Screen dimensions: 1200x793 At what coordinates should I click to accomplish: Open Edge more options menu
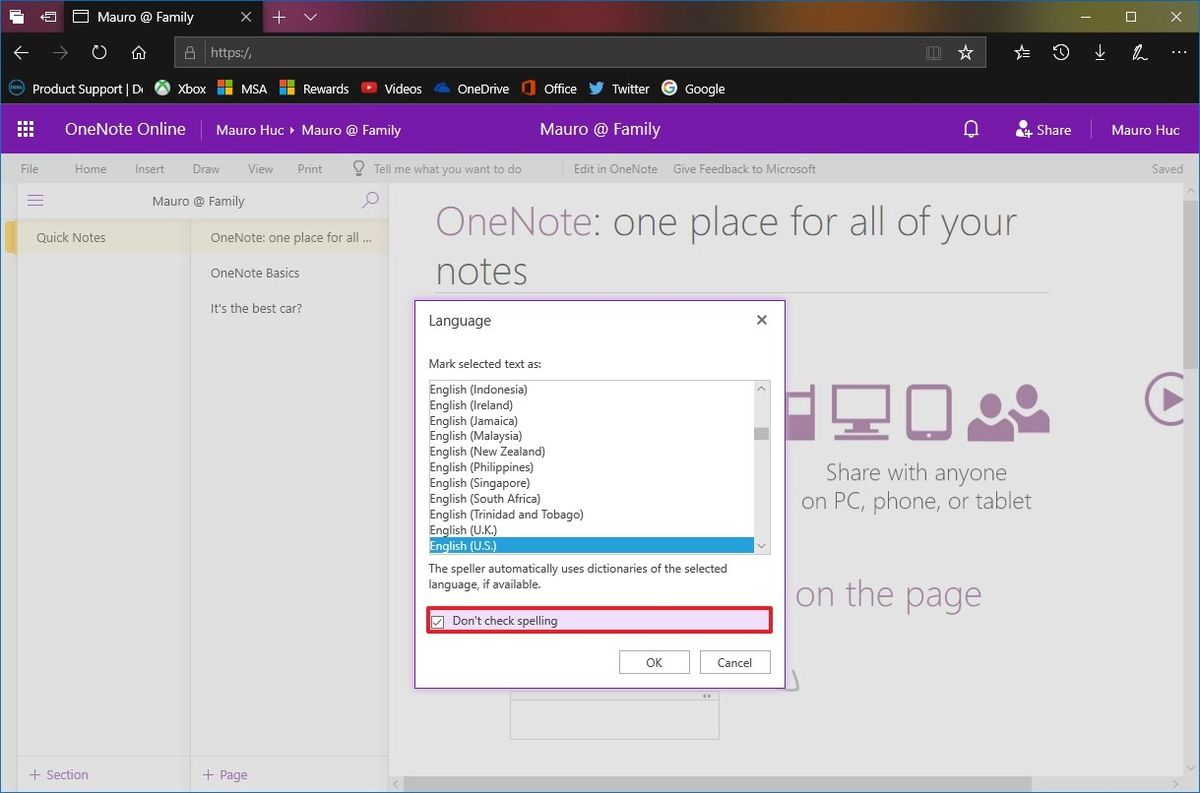click(1179, 52)
